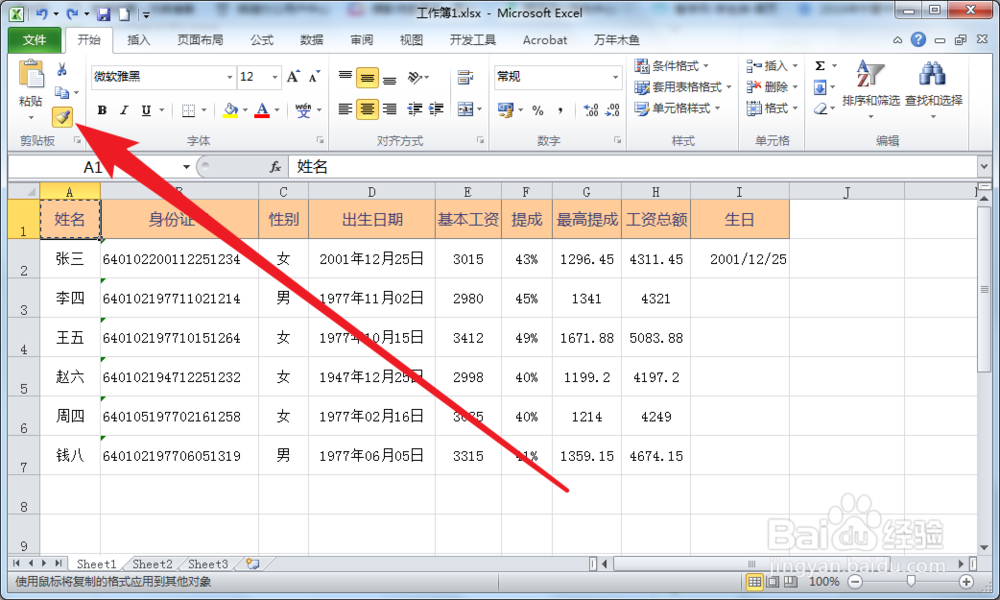Click the AutoSum sigma icon
This screenshot has height=600, width=1000.
[x=820, y=66]
